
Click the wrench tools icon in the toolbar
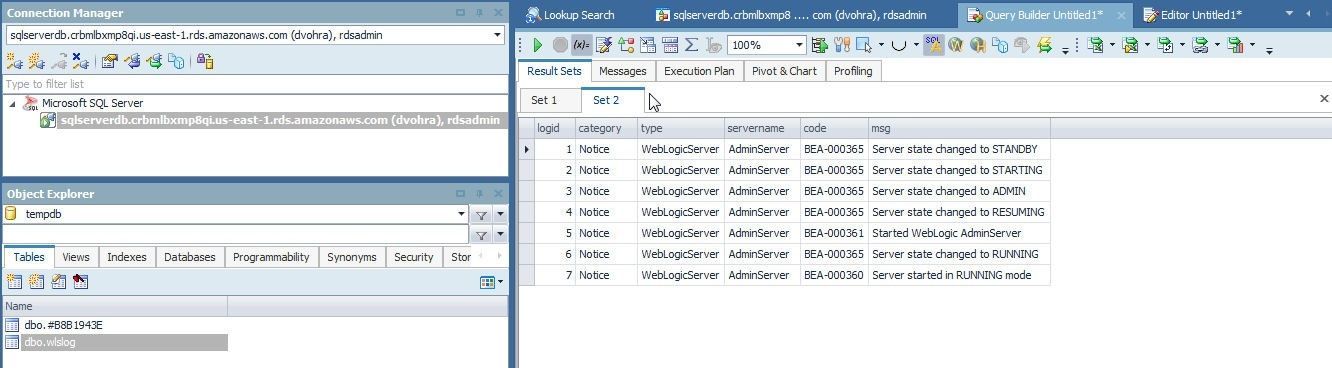842,45
